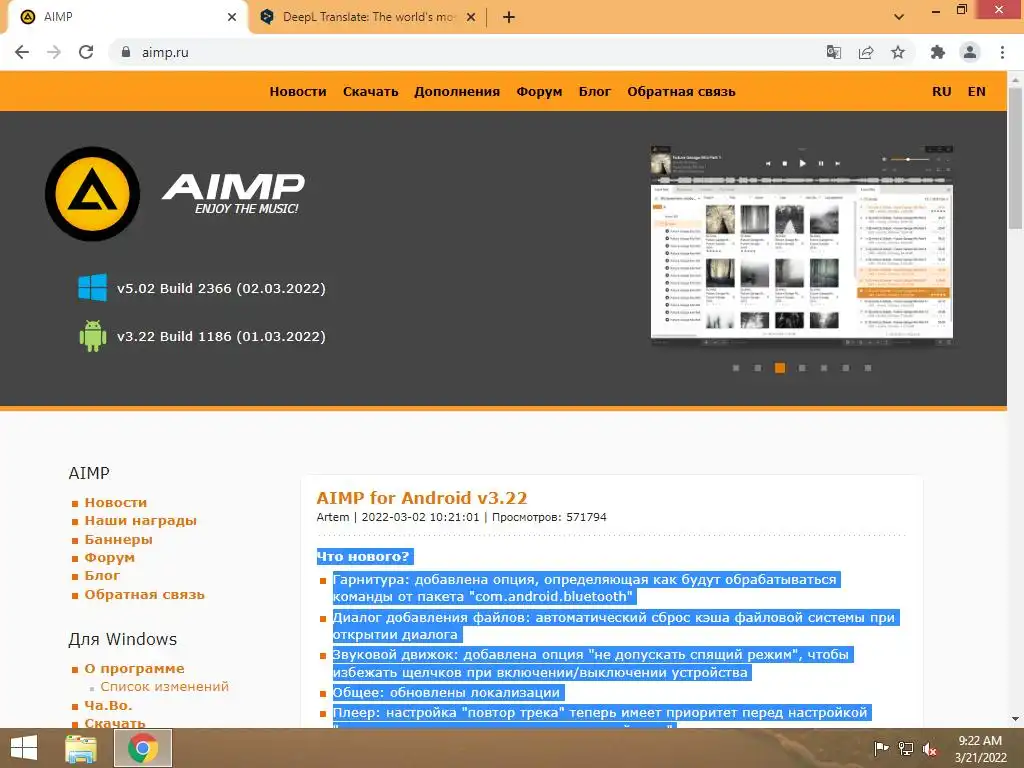Open Новости in the top navigation
Screen dimensions: 1024x768
298,92
